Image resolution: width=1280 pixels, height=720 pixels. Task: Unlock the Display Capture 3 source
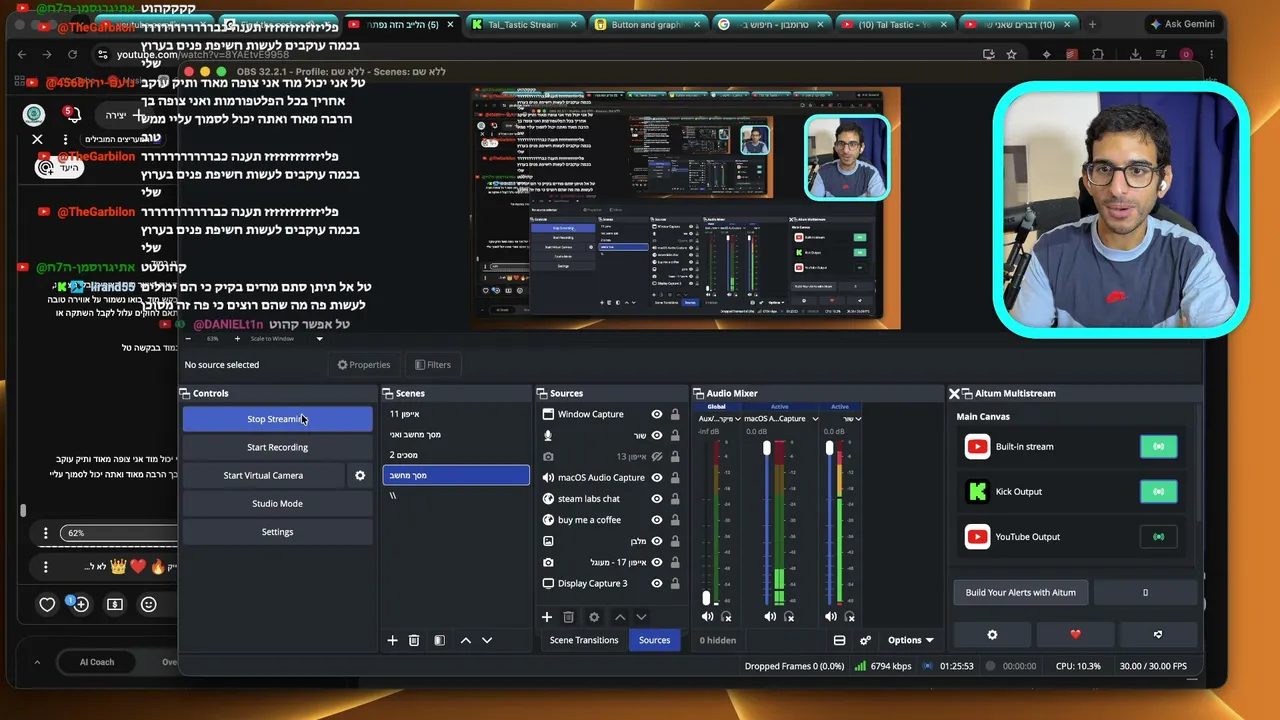point(675,583)
